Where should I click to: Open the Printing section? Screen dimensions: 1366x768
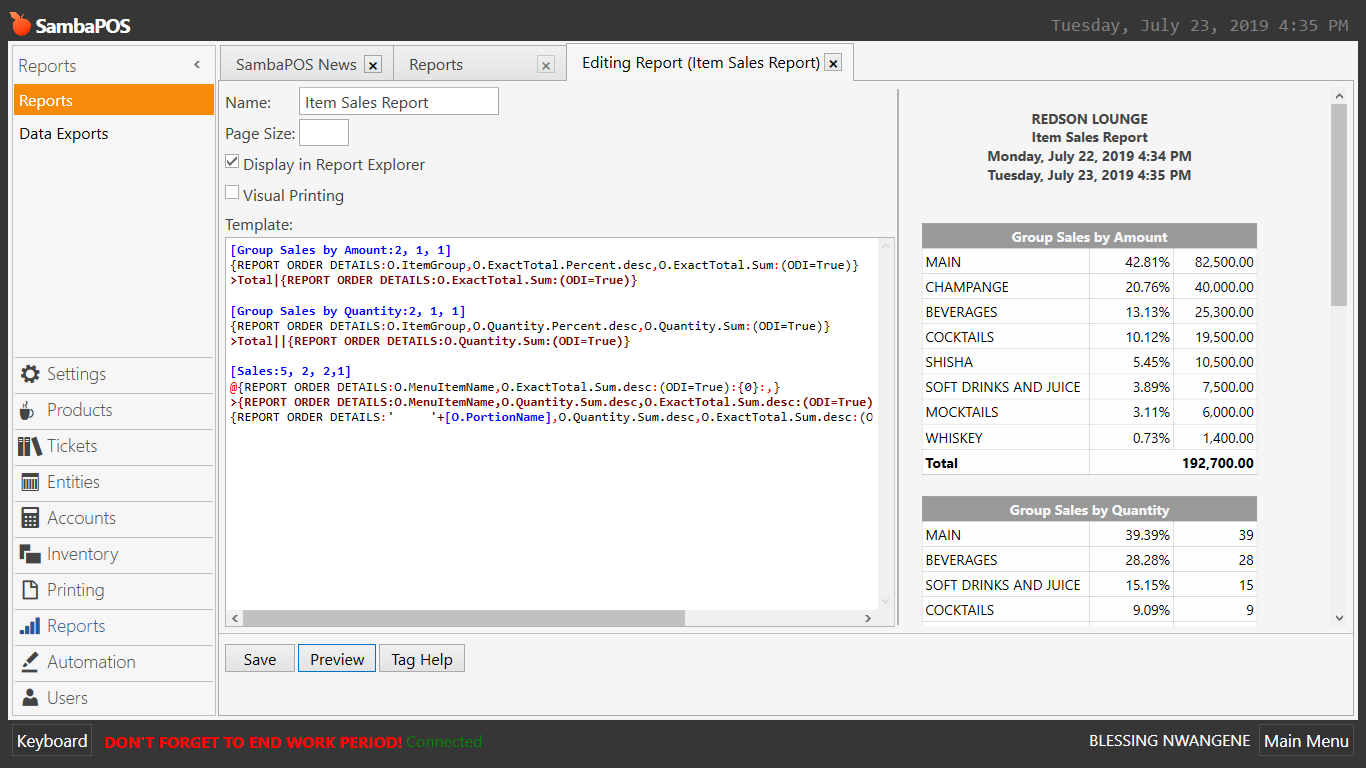click(x=114, y=590)
